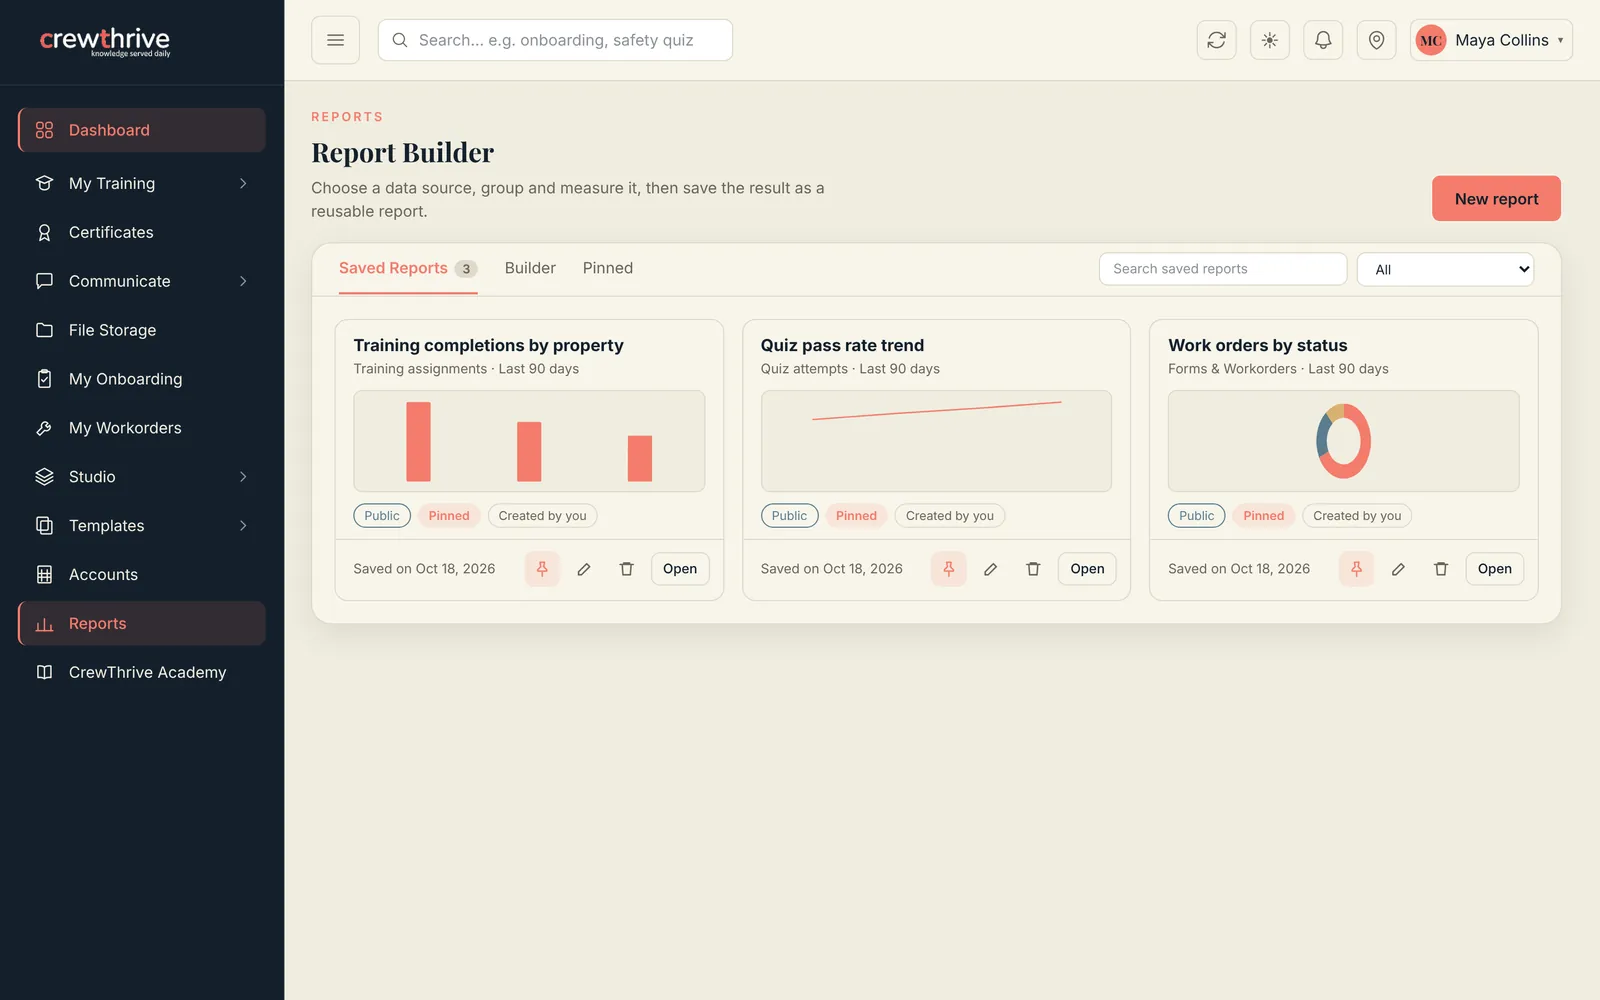Open Accounts in sidebar
This screenshot has height=1000, width=1600.
[142, 575]
